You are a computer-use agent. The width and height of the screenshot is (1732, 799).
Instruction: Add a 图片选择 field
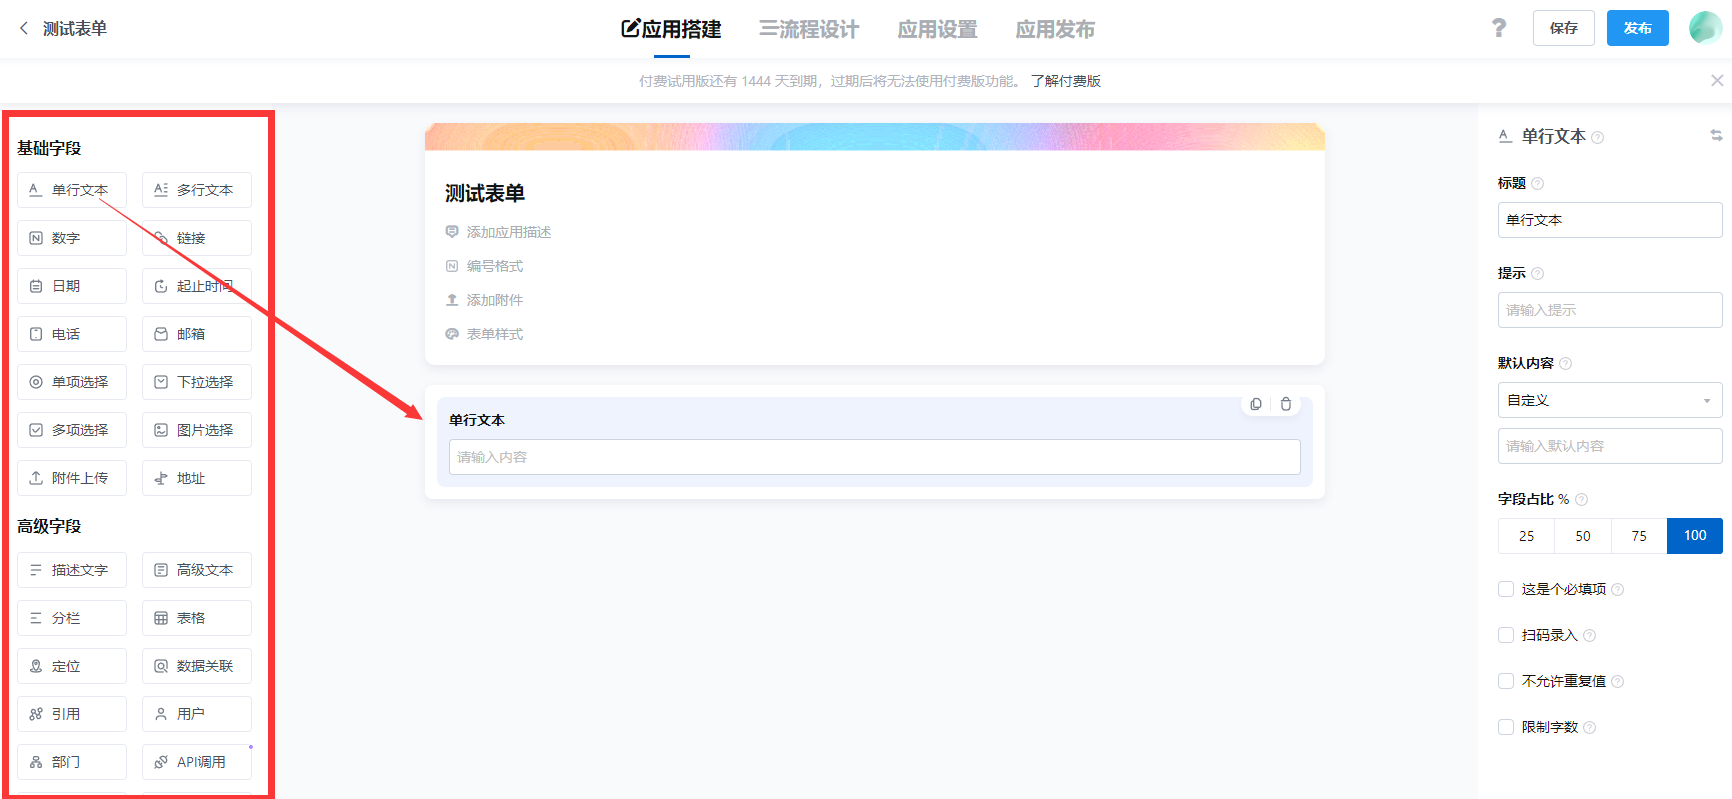(x=197, y=430)
